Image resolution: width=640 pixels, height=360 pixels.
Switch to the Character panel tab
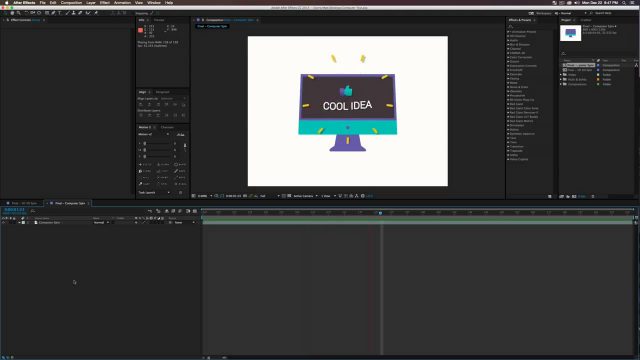click(x=167, y=127)
